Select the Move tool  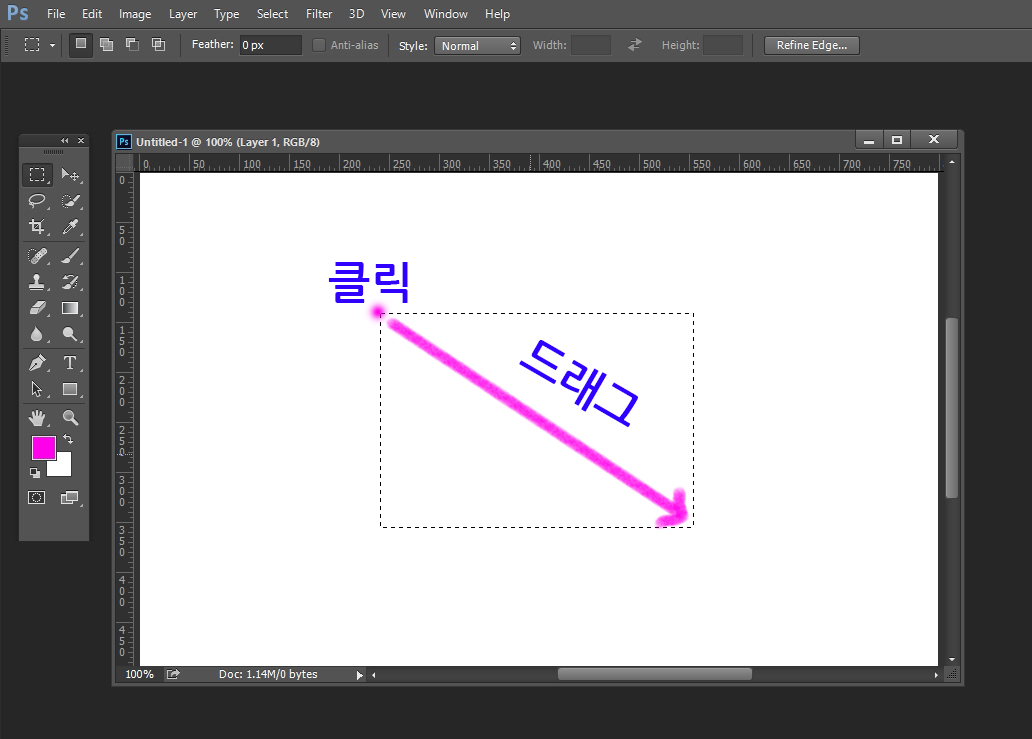pos(70,174)
